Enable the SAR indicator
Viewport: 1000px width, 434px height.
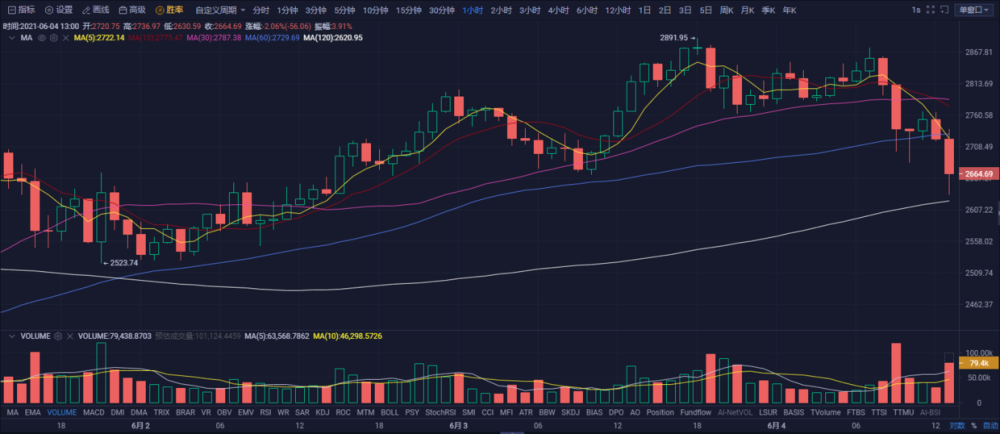(x=302, y=412)
